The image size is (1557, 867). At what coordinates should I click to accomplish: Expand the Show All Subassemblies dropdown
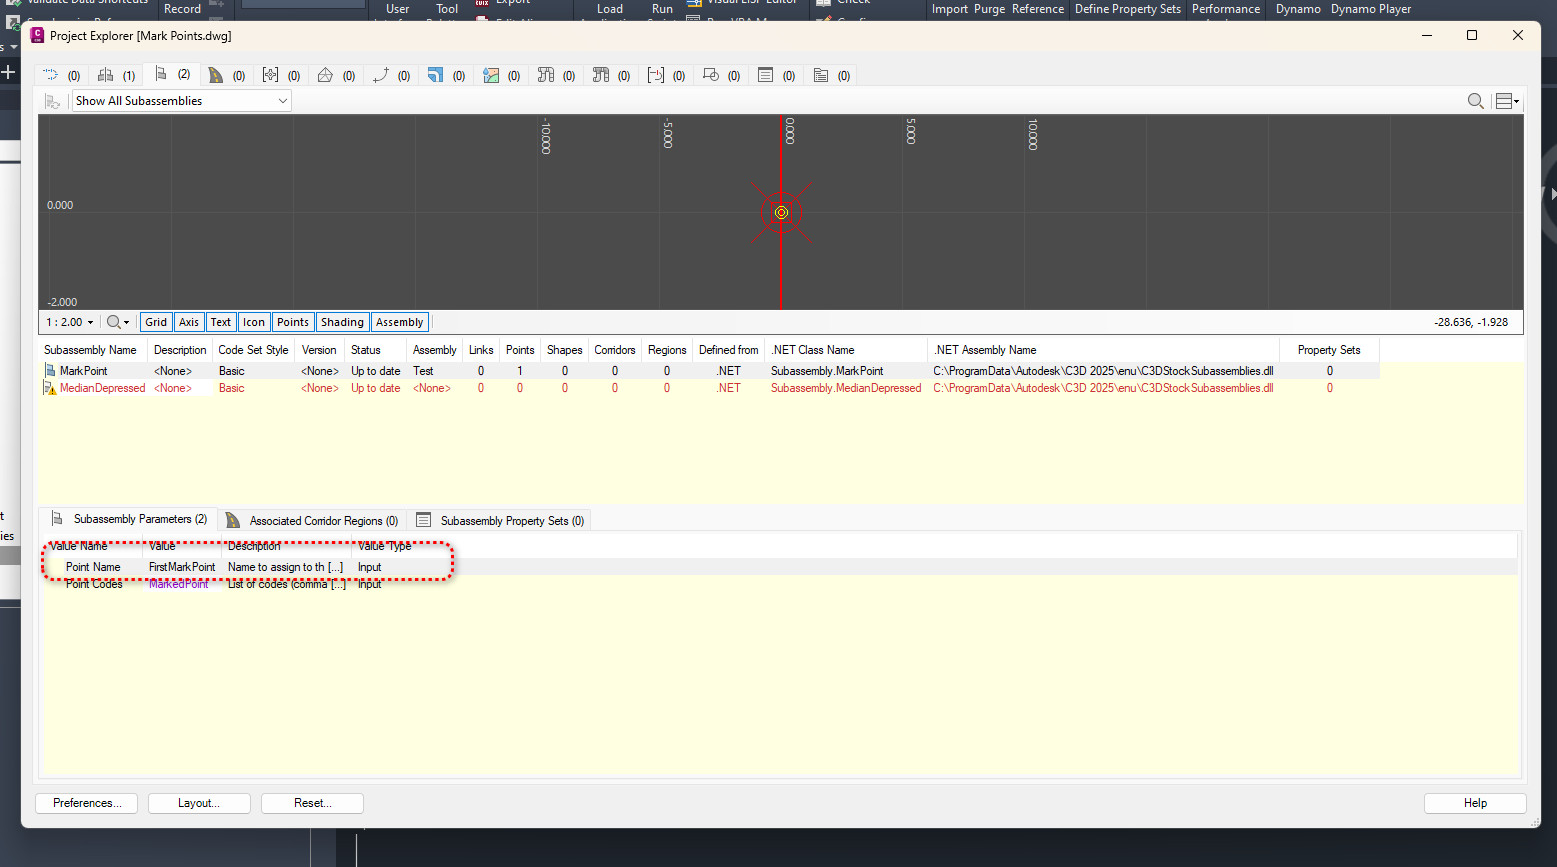tap(282, 101)
